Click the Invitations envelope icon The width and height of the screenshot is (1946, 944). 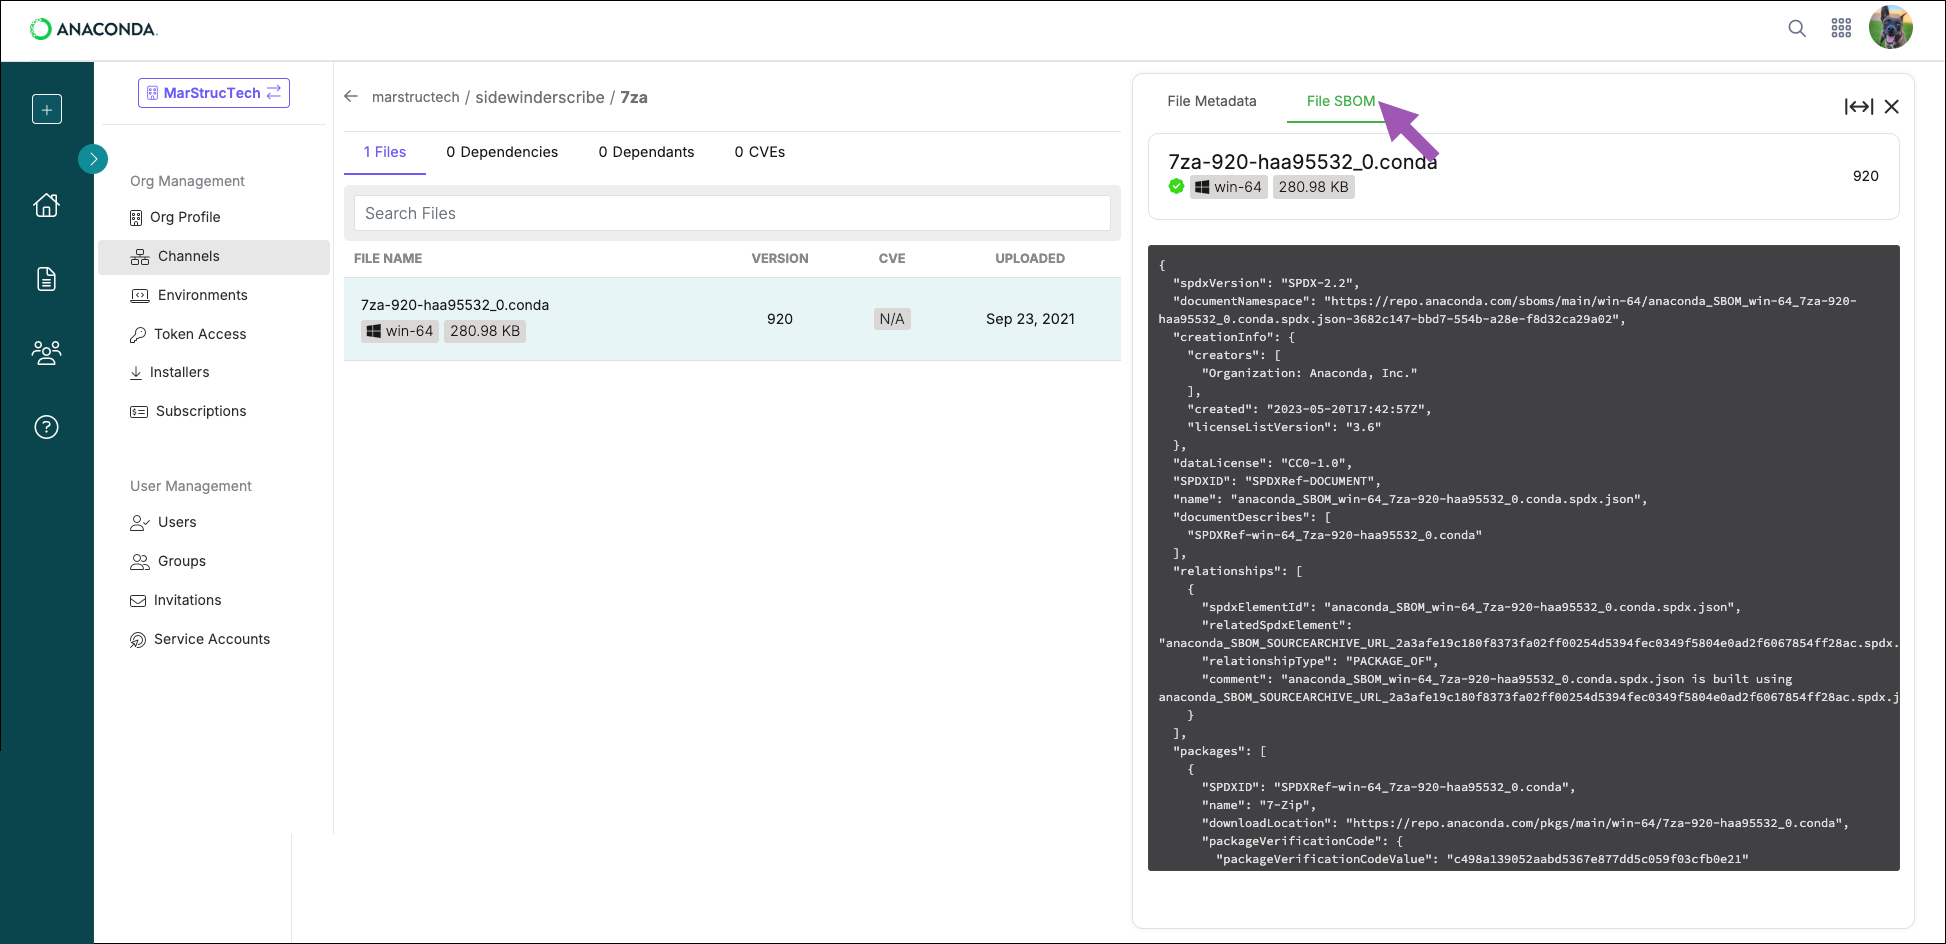[138, 600]
